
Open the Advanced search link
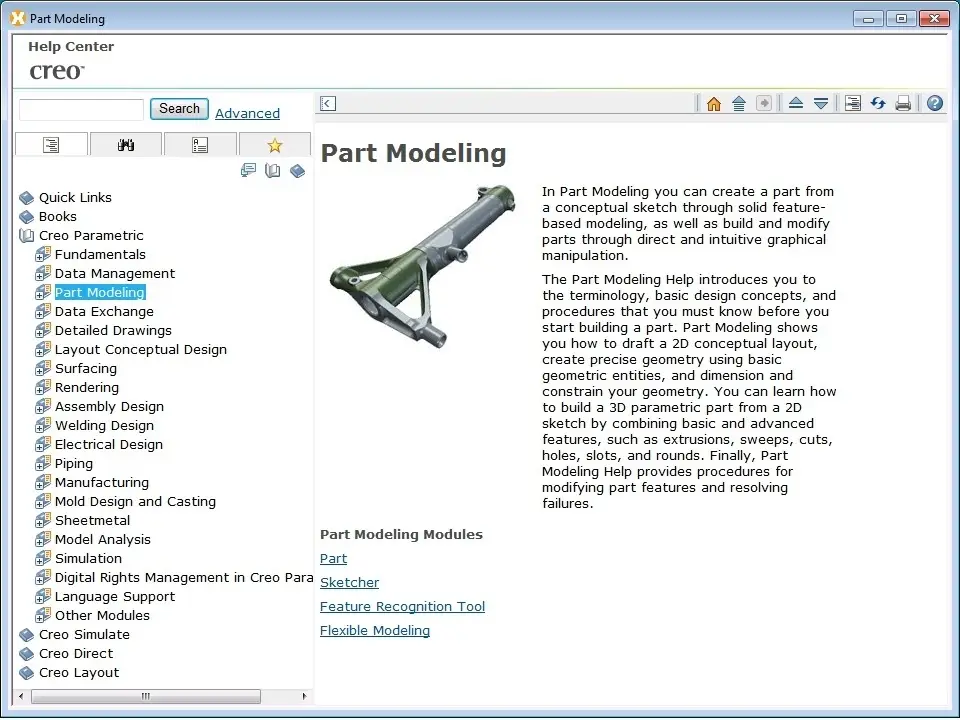[x=247, y=113]
